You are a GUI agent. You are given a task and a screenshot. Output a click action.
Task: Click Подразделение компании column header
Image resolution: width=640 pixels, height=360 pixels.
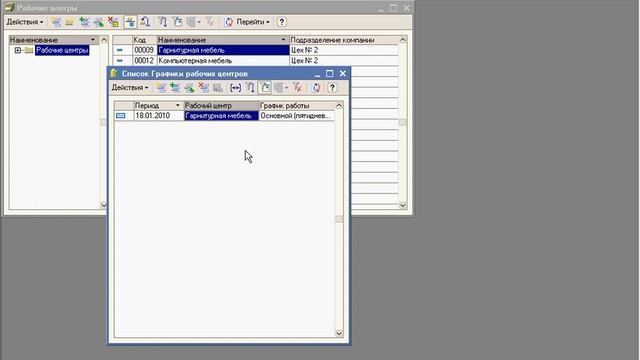[344, 40]
